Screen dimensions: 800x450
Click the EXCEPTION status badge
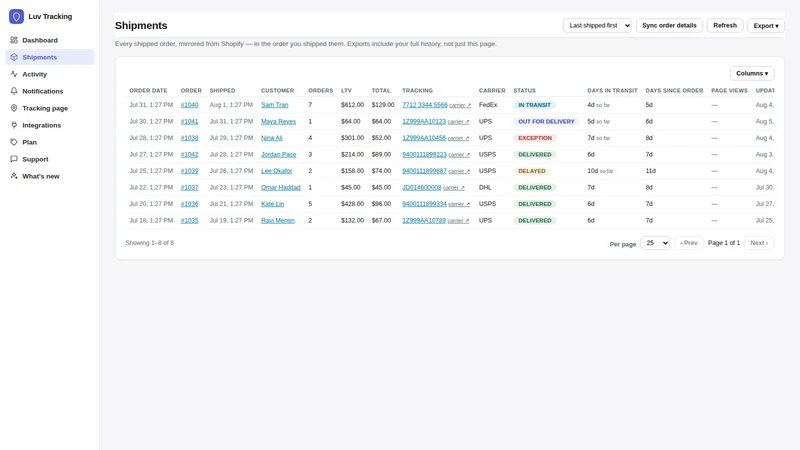pos(535,138)
